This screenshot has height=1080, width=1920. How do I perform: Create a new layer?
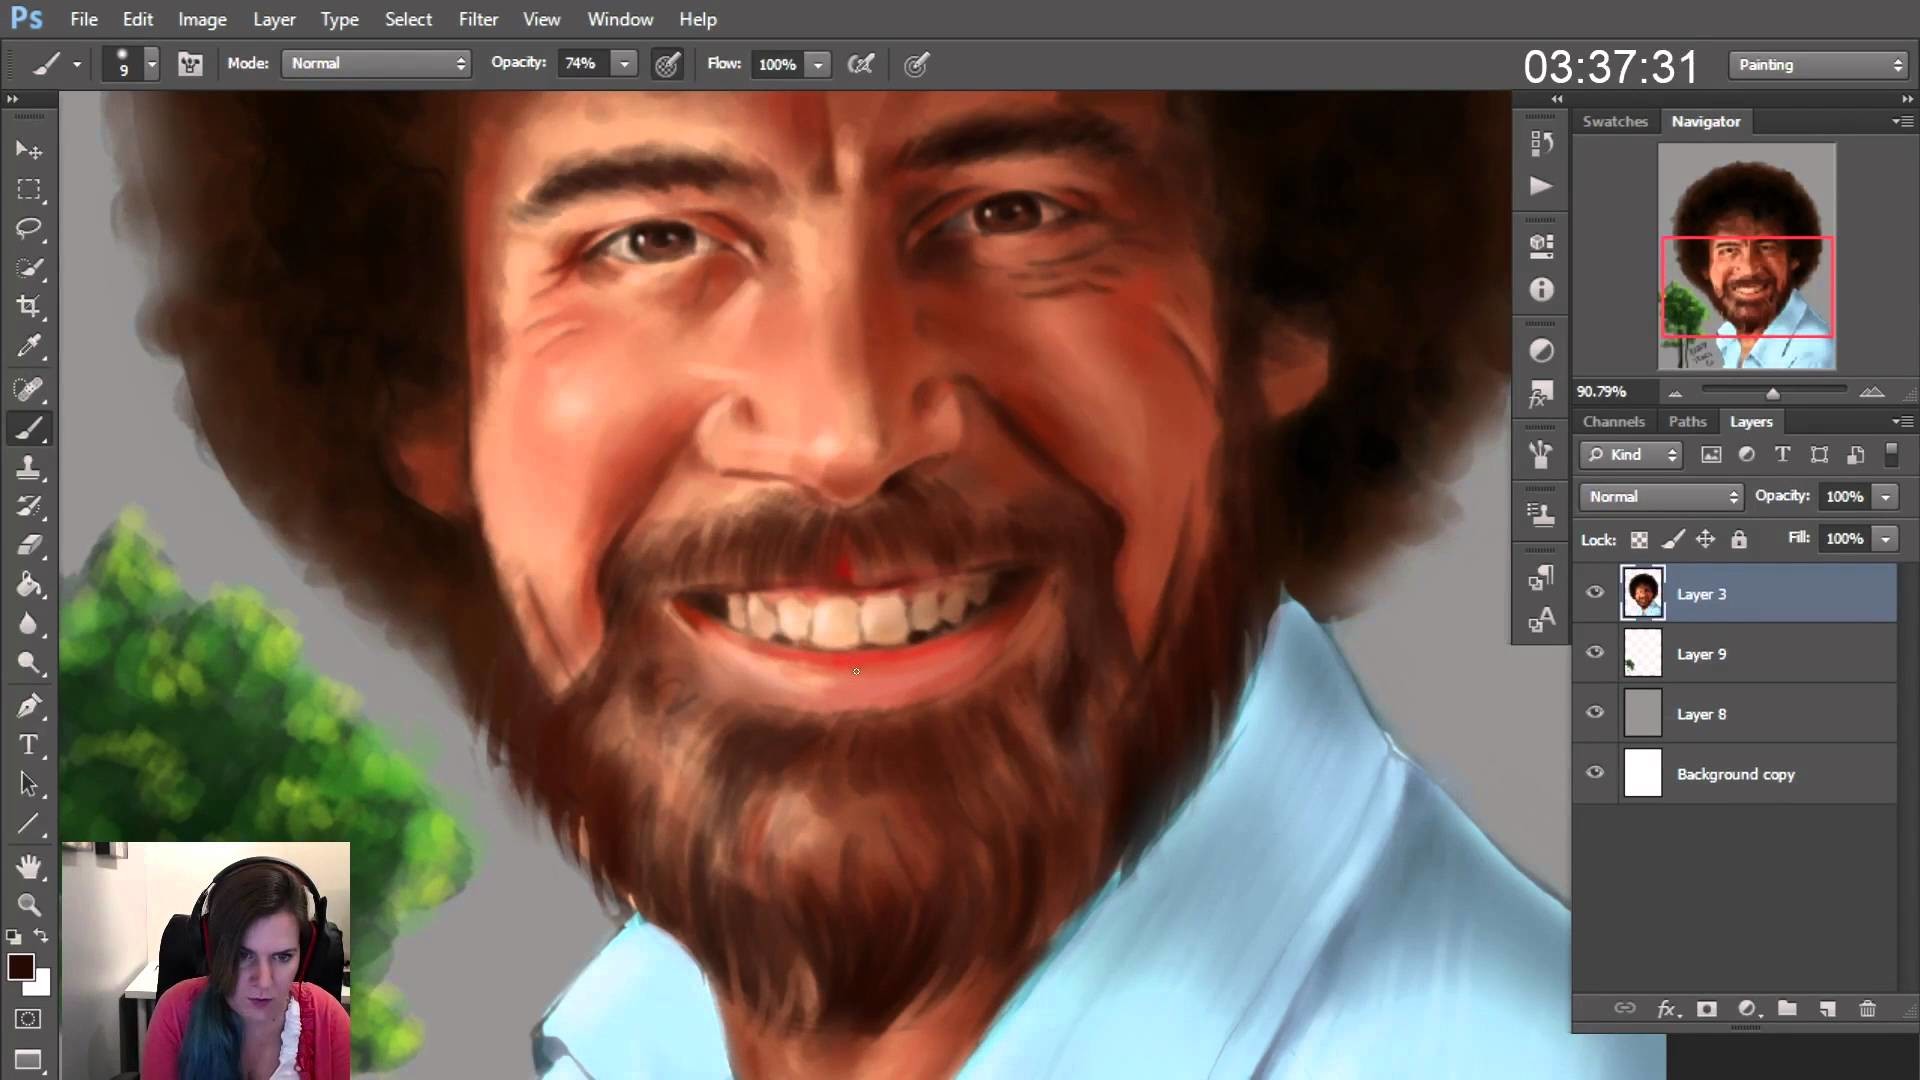tap(1829, 1009)
